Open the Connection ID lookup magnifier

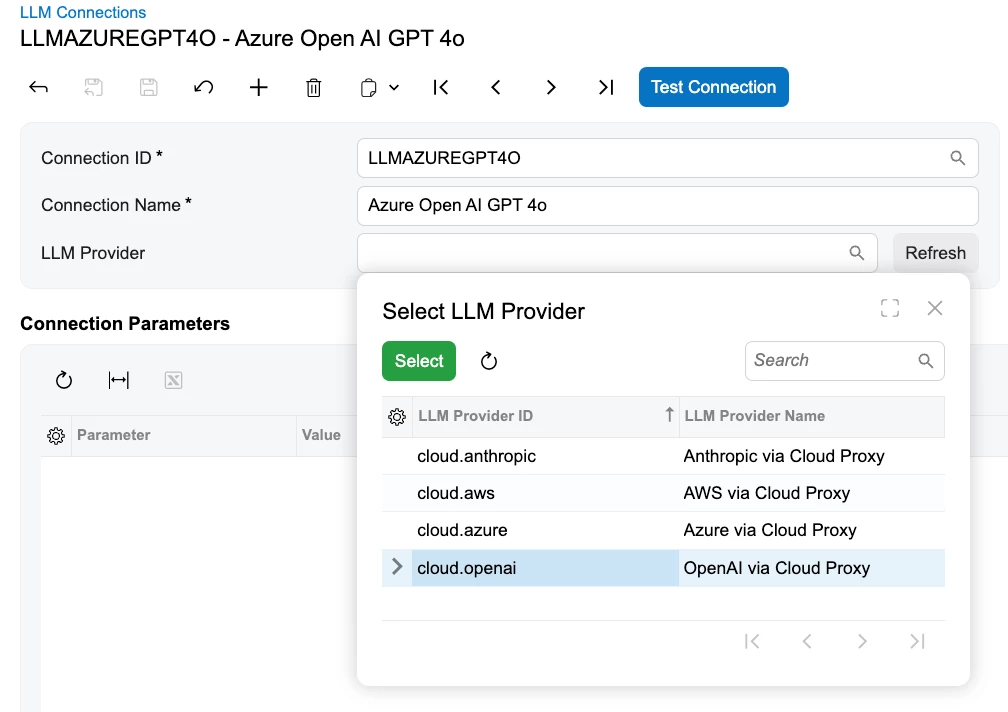point(958,158)
